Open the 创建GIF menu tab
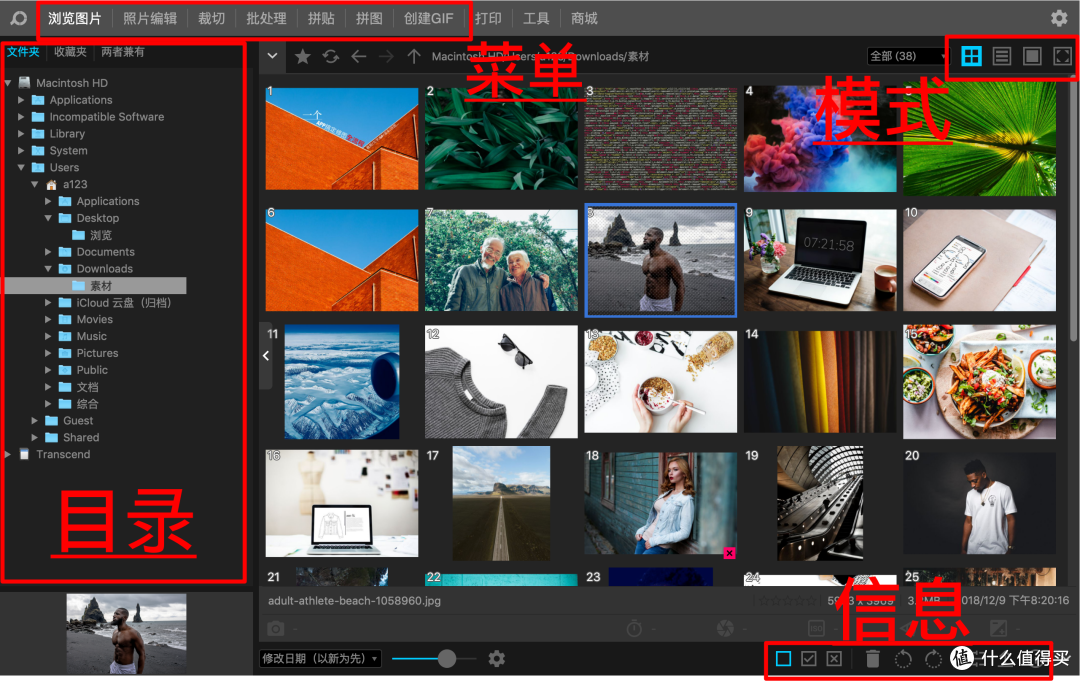1080x681 pixels. [428, 19]
